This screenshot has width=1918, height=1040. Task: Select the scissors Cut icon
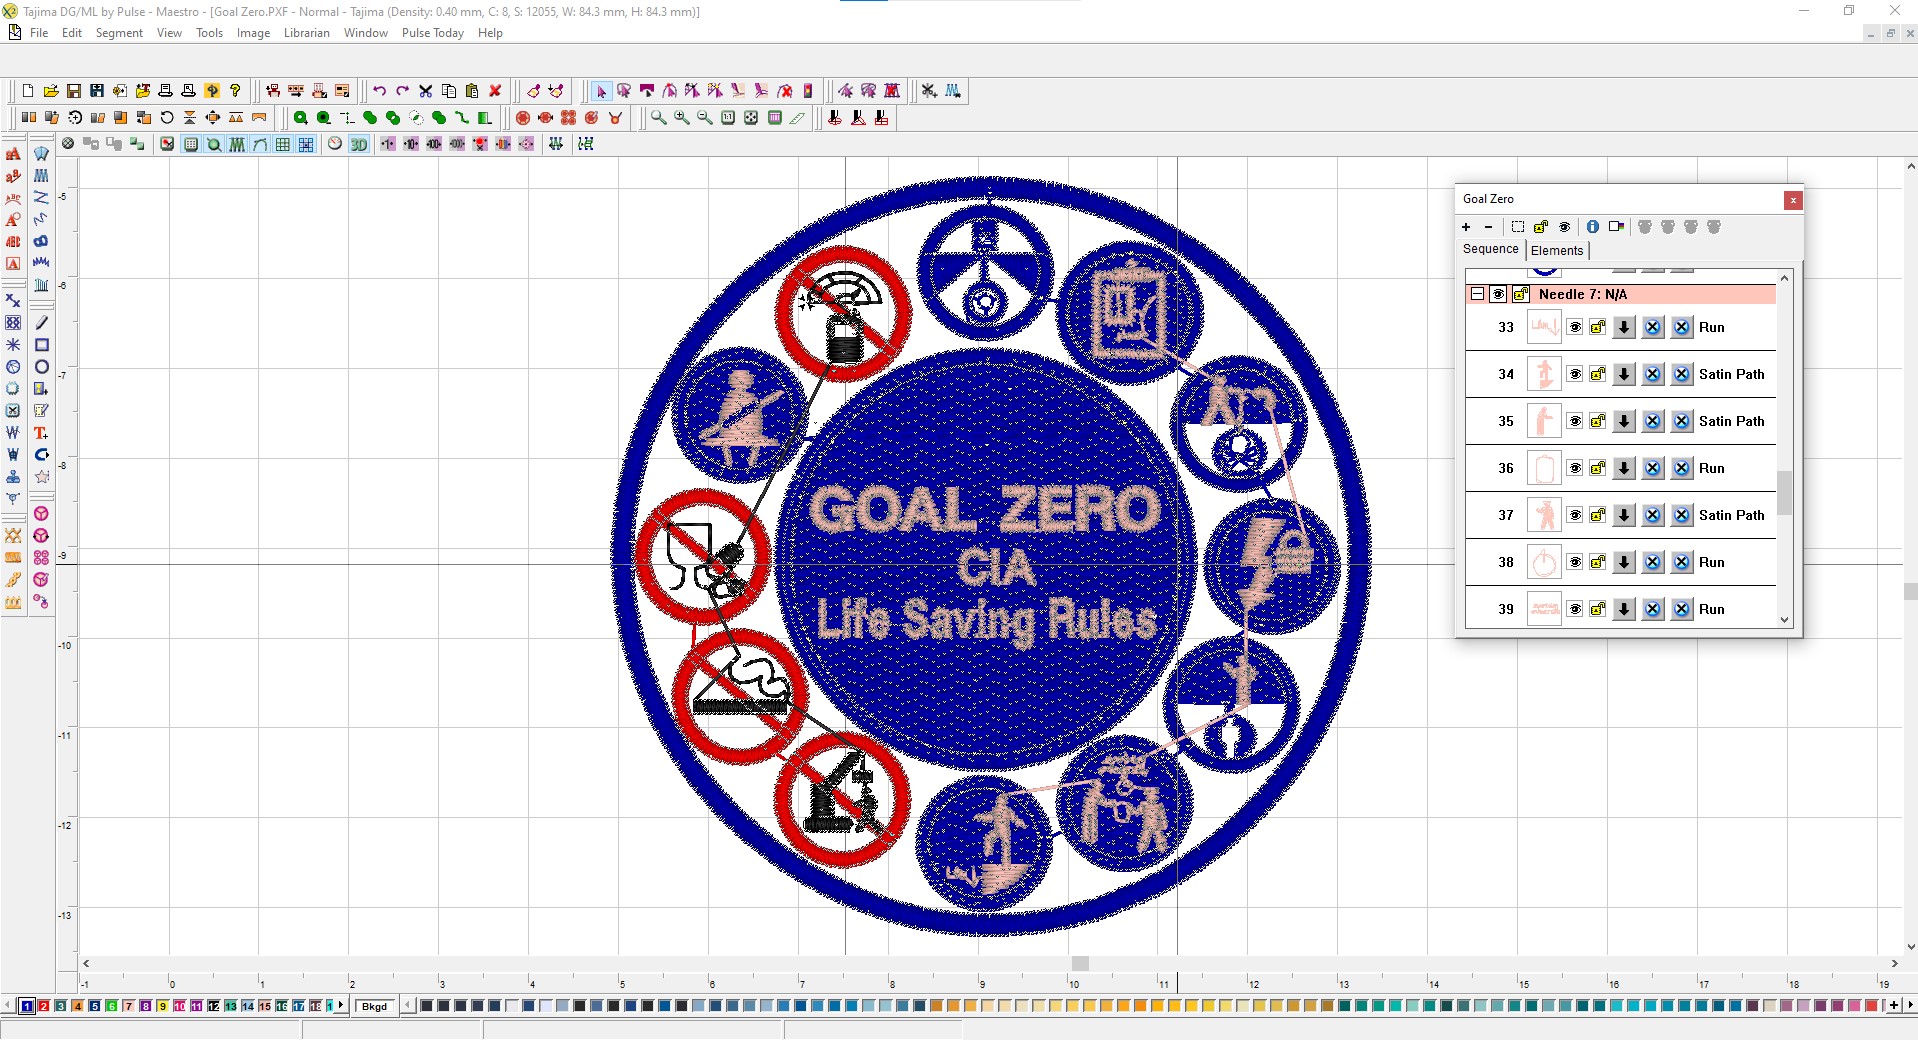tap(426, 91)
